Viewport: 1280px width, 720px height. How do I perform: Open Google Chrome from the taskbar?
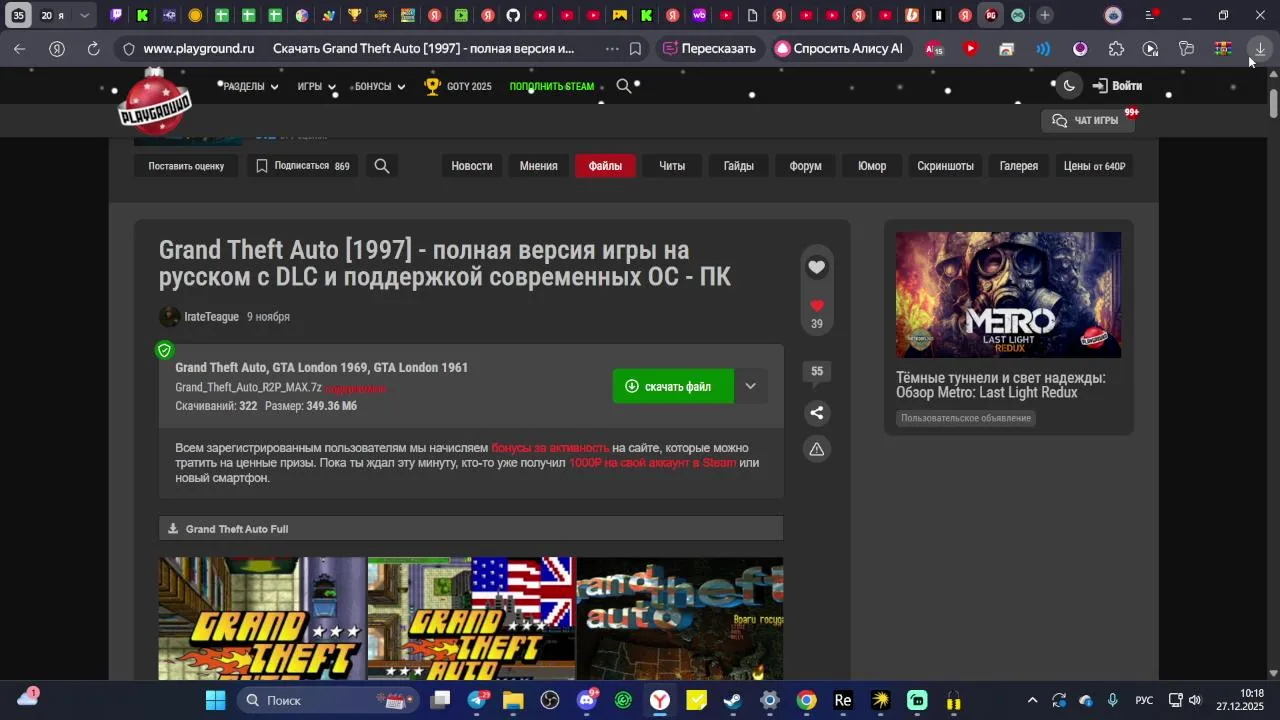point(806,700)
